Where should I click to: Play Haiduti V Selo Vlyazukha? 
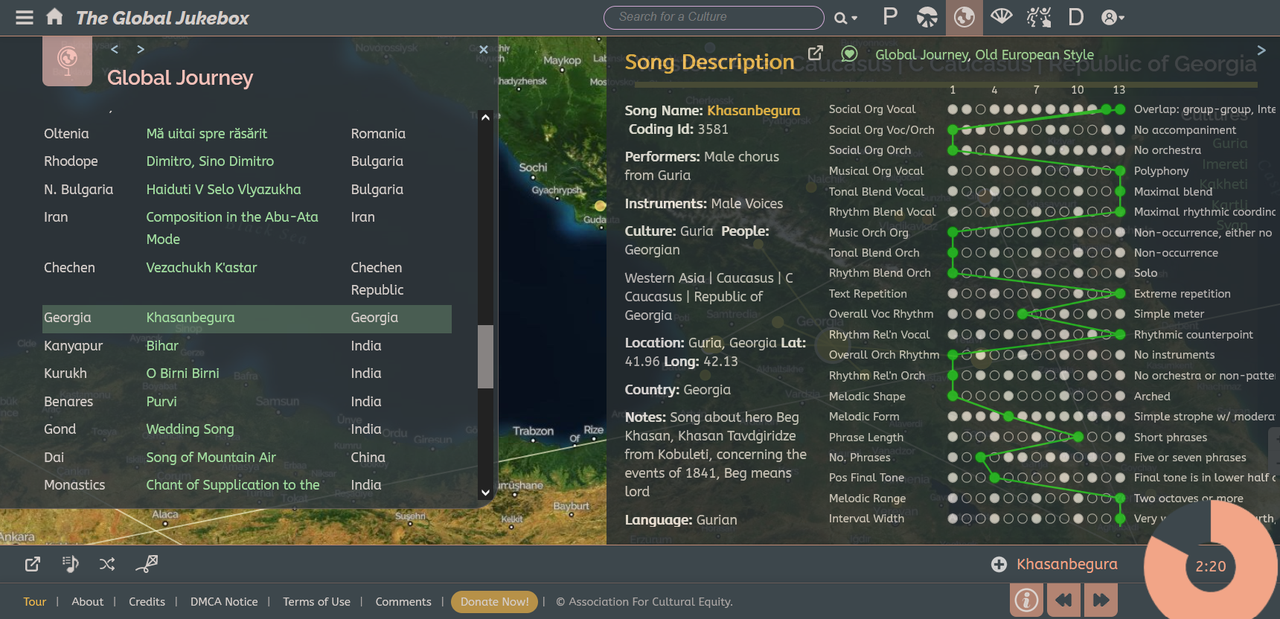pos(223,189)
